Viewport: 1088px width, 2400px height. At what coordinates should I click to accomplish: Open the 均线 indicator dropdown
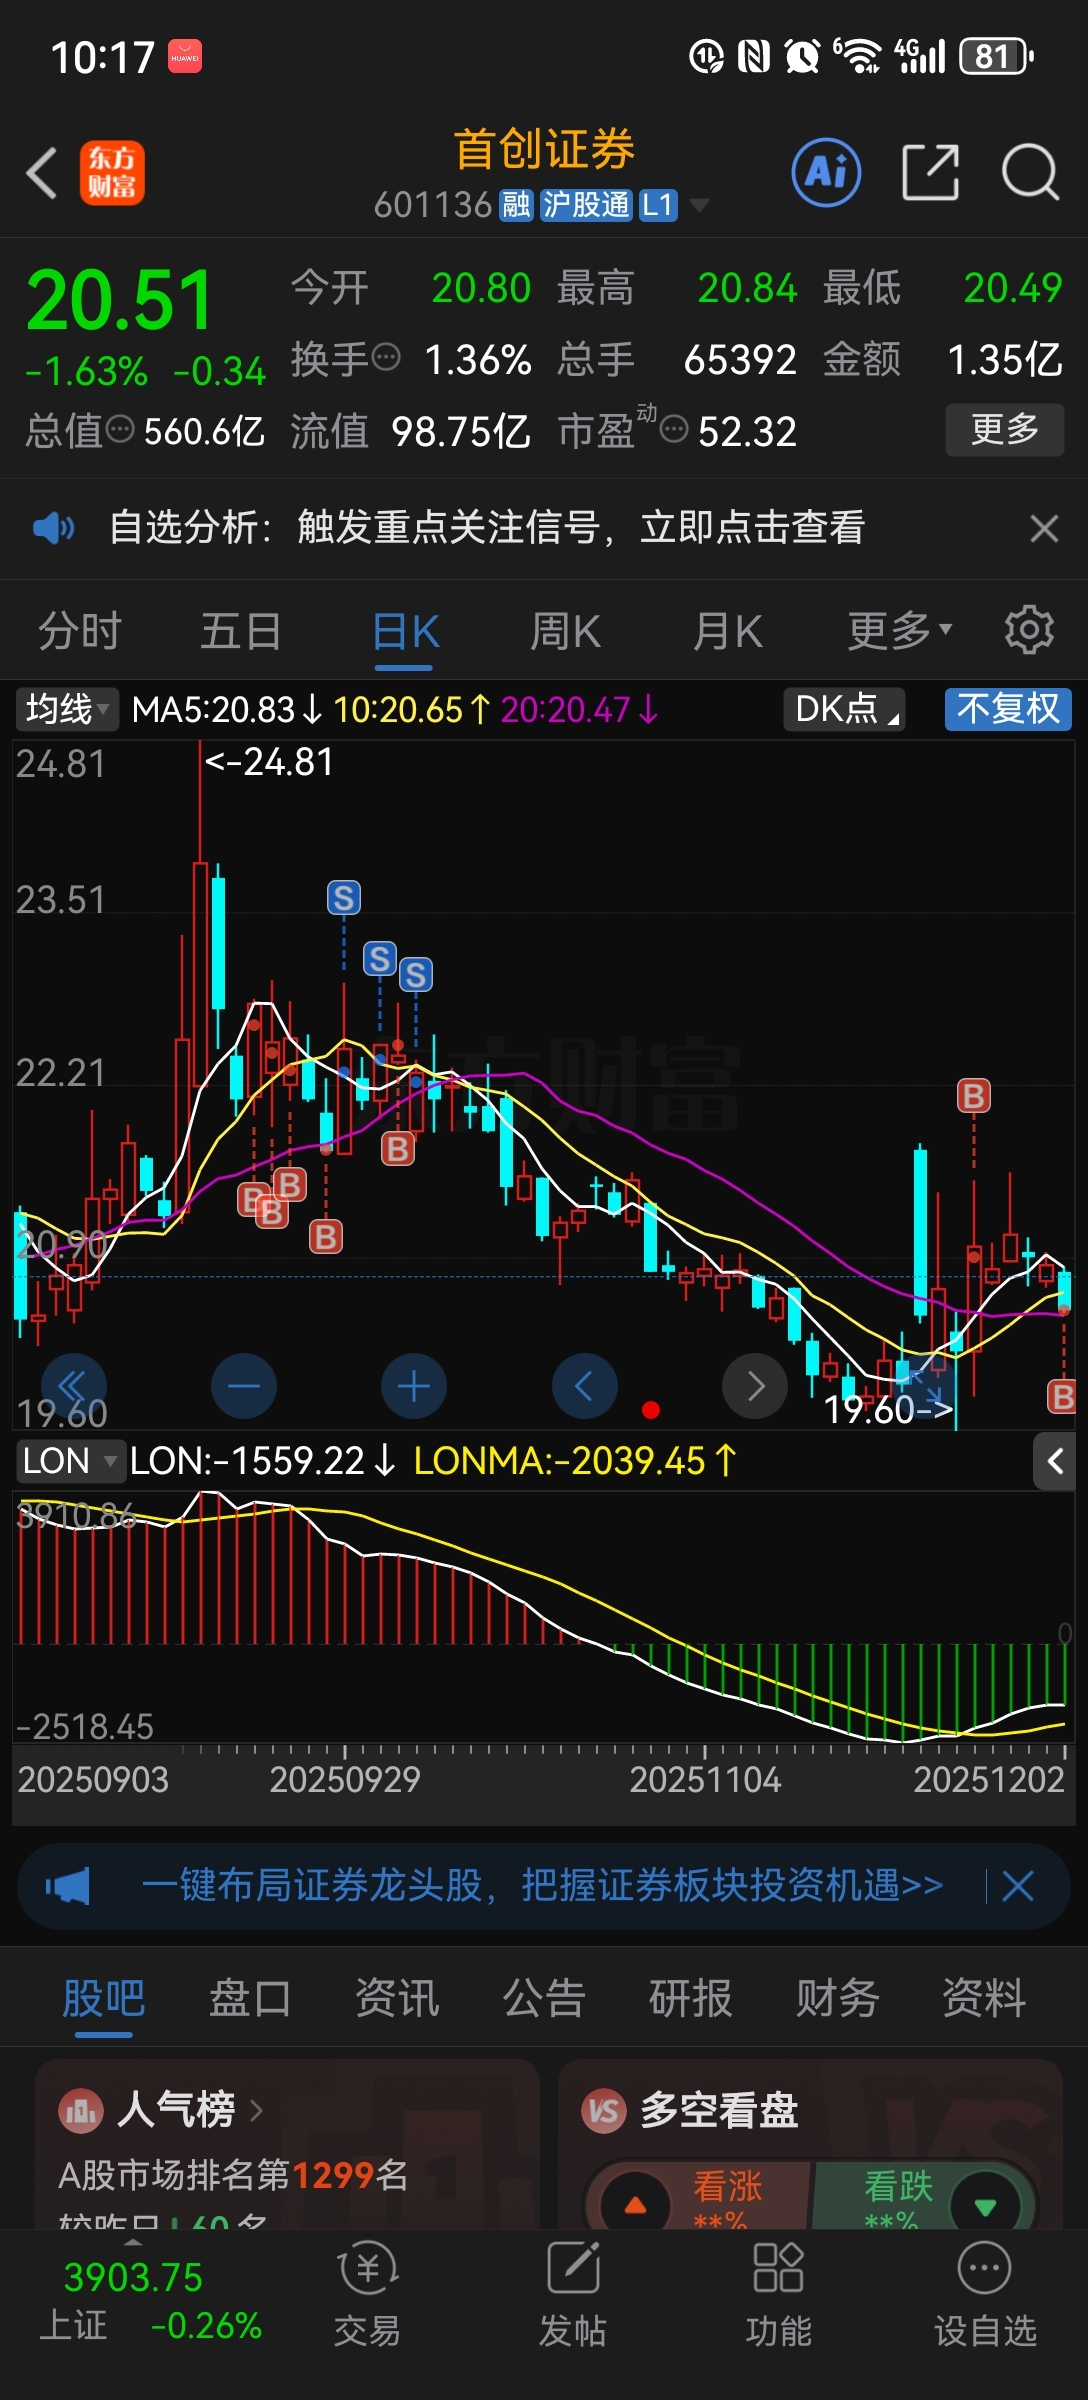tap(66, 709)
